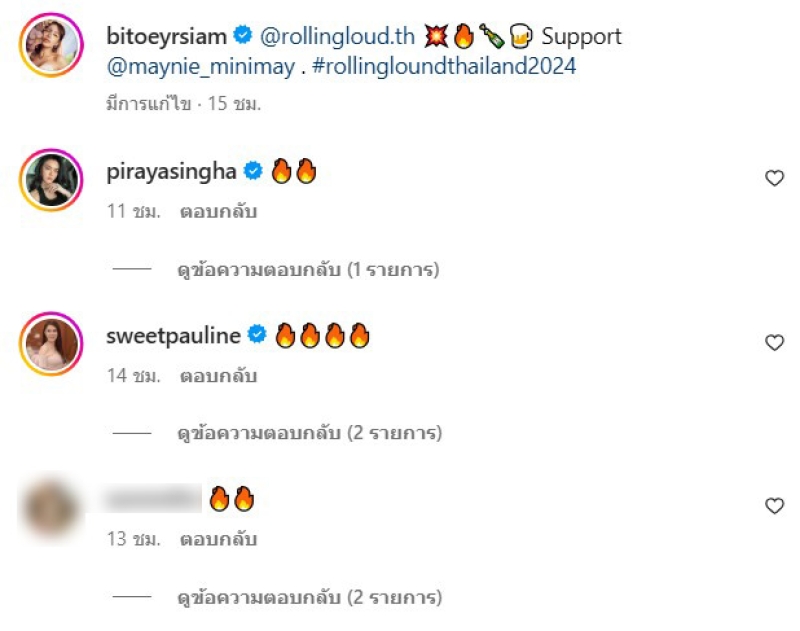Reply to the blurred user's comment
Image resolution: width=800 pixels, height=631 pixels.
[218, 539]
